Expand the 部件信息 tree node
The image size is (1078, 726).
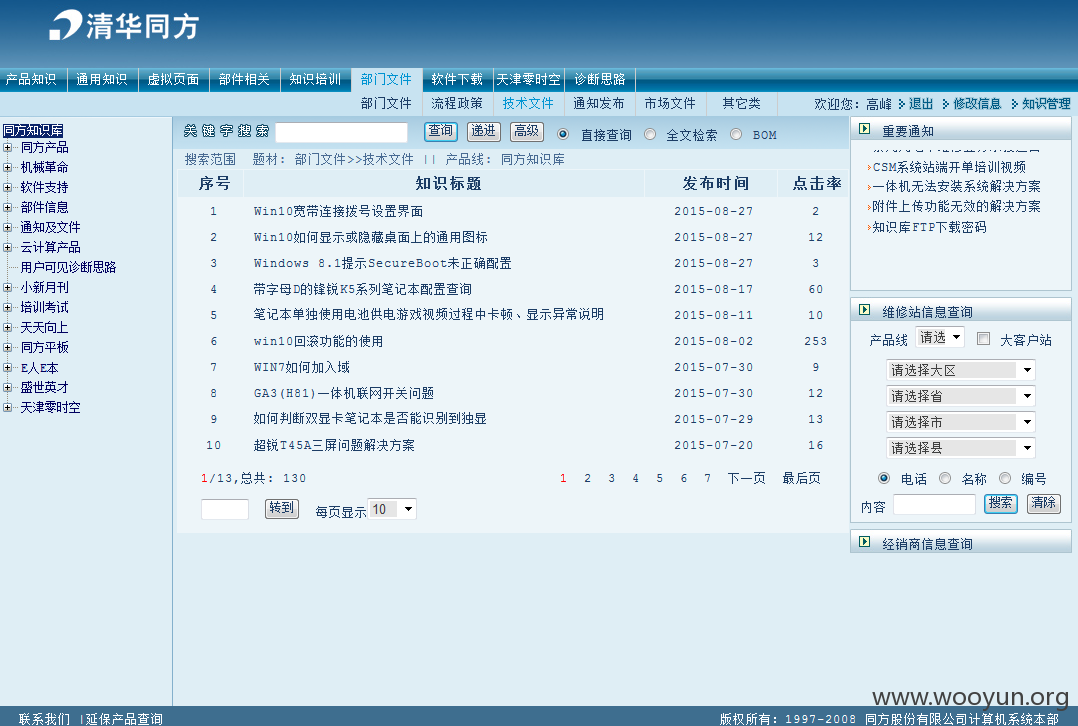tap(7, 207)
